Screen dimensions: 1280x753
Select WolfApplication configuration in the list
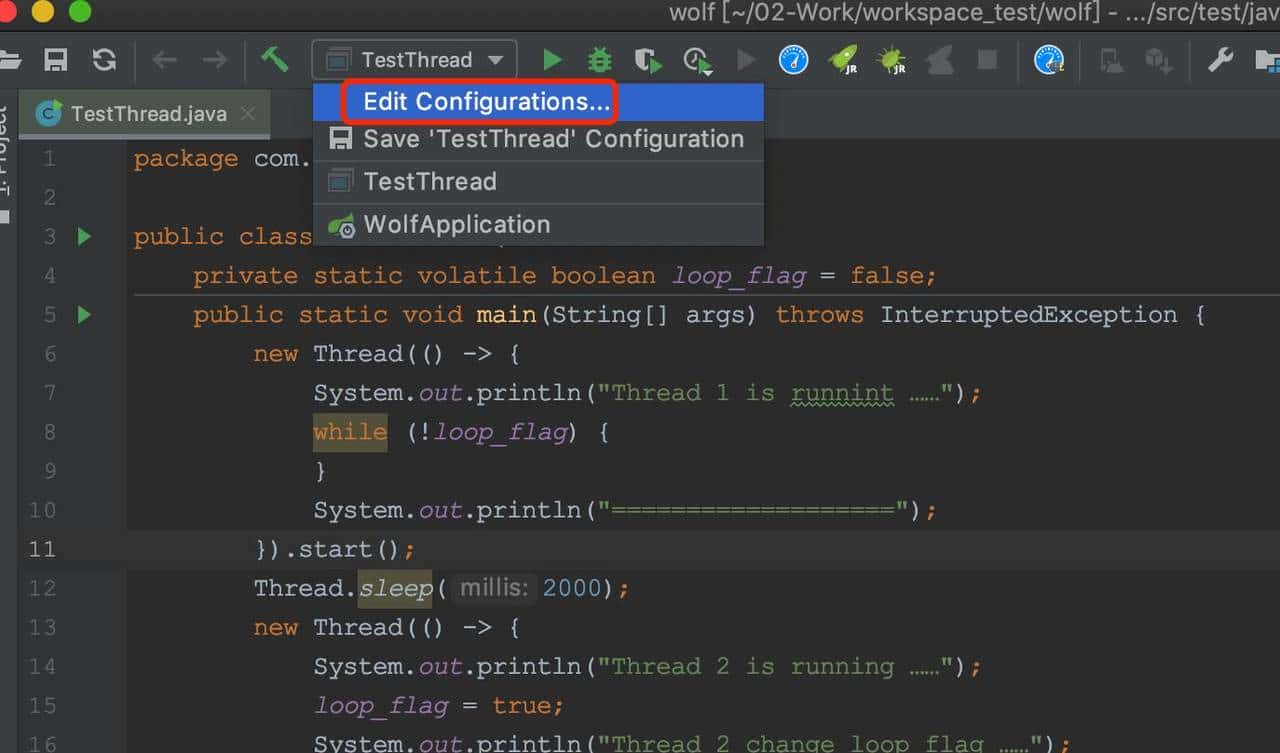tap(456, 225)
